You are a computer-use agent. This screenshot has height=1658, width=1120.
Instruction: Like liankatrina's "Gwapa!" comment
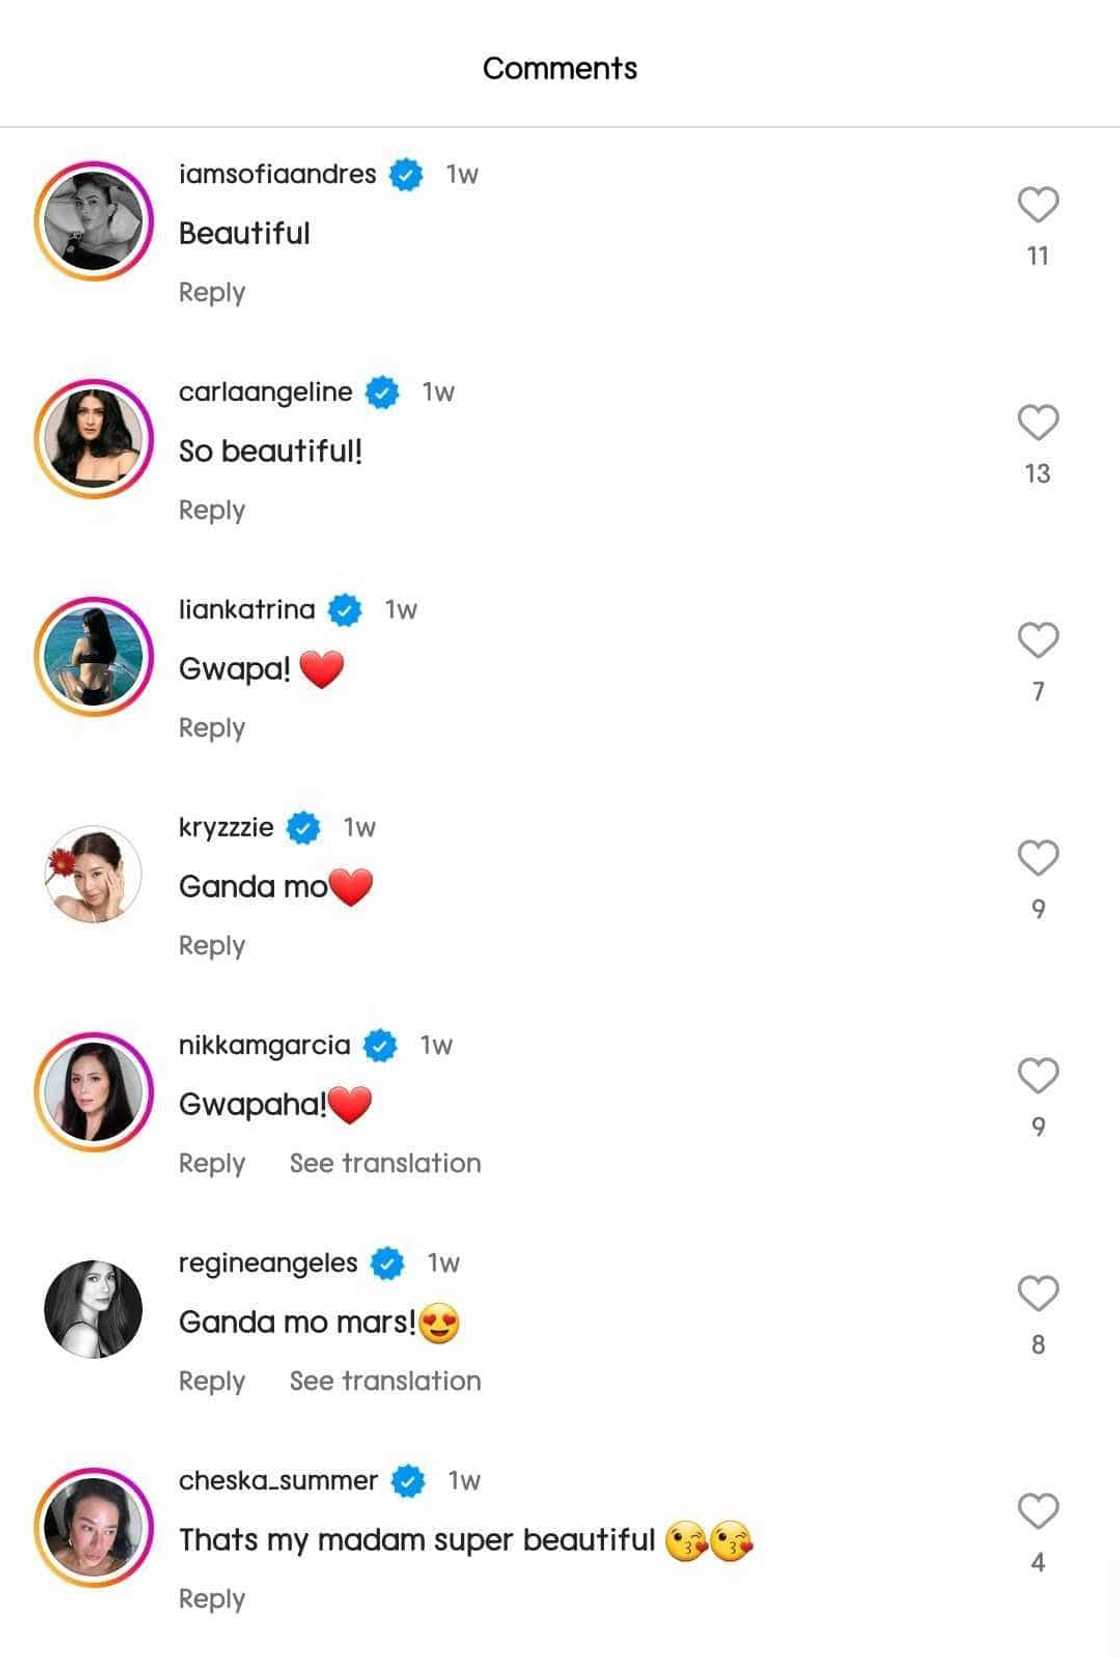pyautogui.click(x=1038, y=640)
